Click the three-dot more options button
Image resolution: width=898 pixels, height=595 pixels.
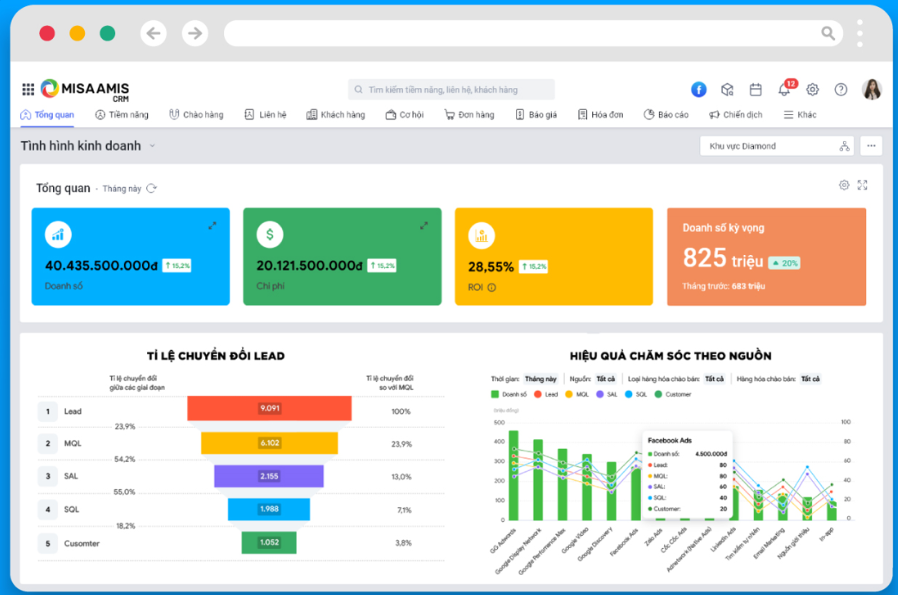pyautogui.click(x=871, y=146)
